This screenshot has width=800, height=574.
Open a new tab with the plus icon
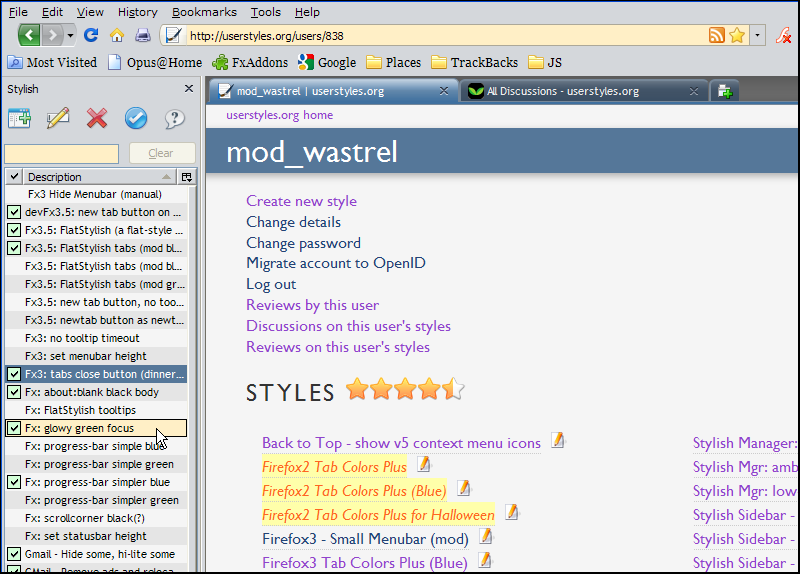click(x=725, y=91)
